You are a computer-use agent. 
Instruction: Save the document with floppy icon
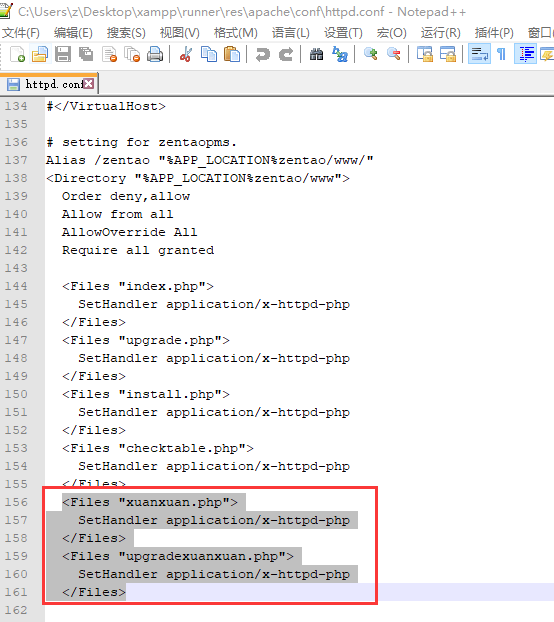click(x=63, y=54)
